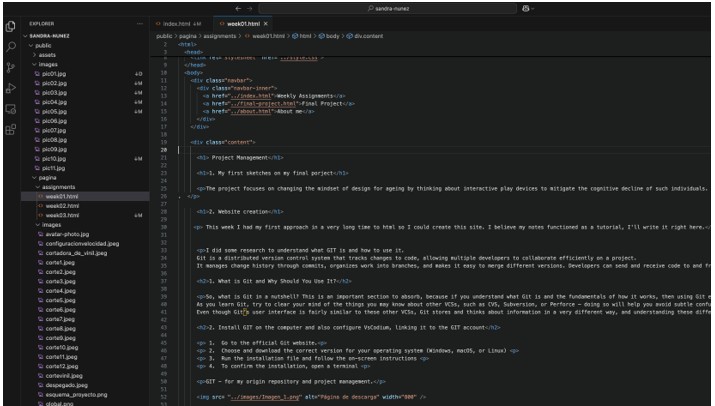Open configuracionvelocidad.jpeg file

(x=82, y=244)
